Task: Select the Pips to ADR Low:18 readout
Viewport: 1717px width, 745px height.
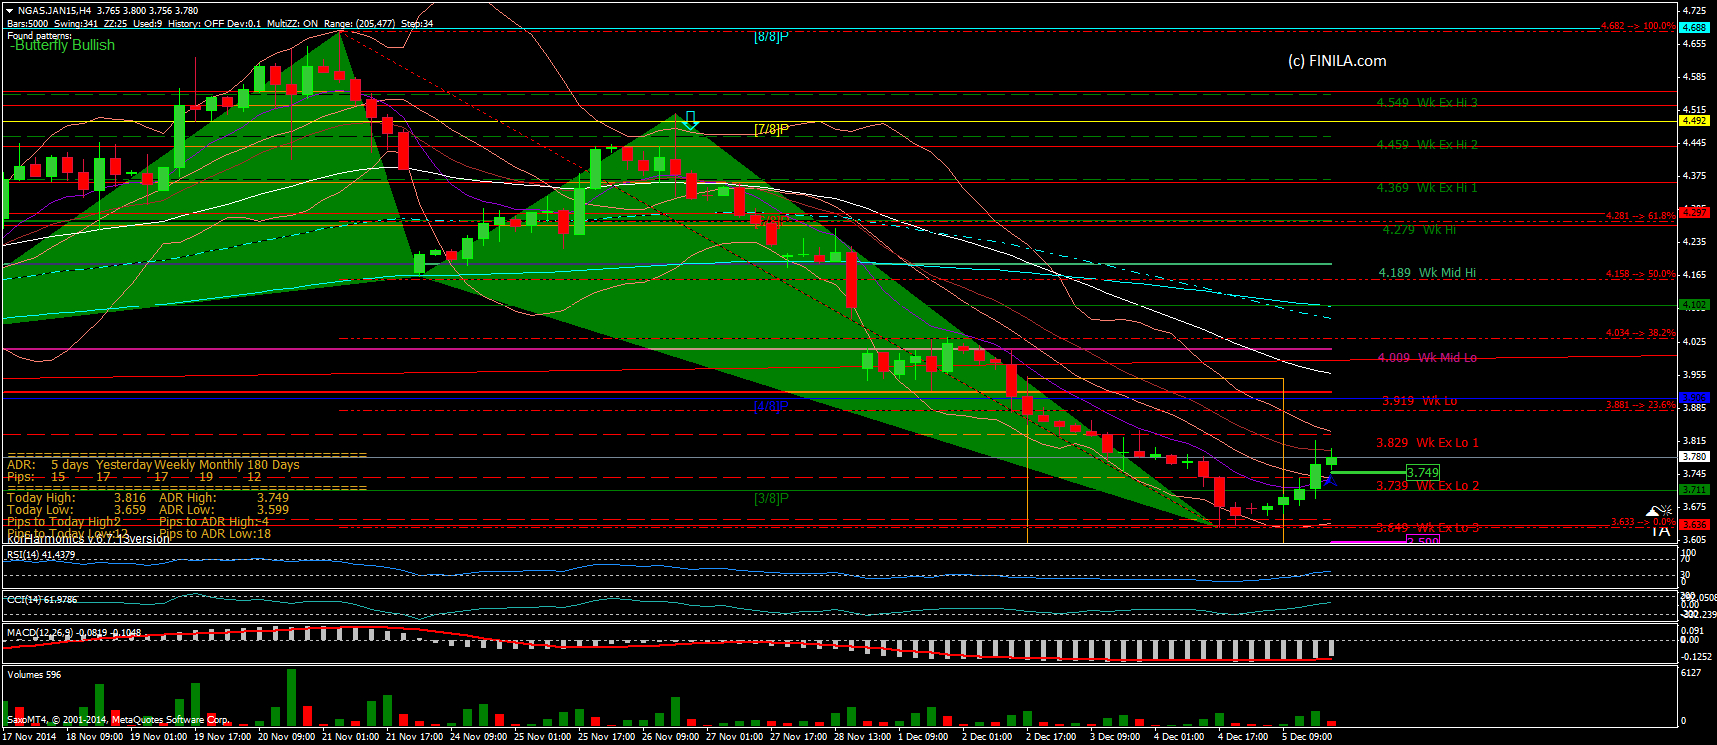Action: pyautogui.click(x=215, y=534)
